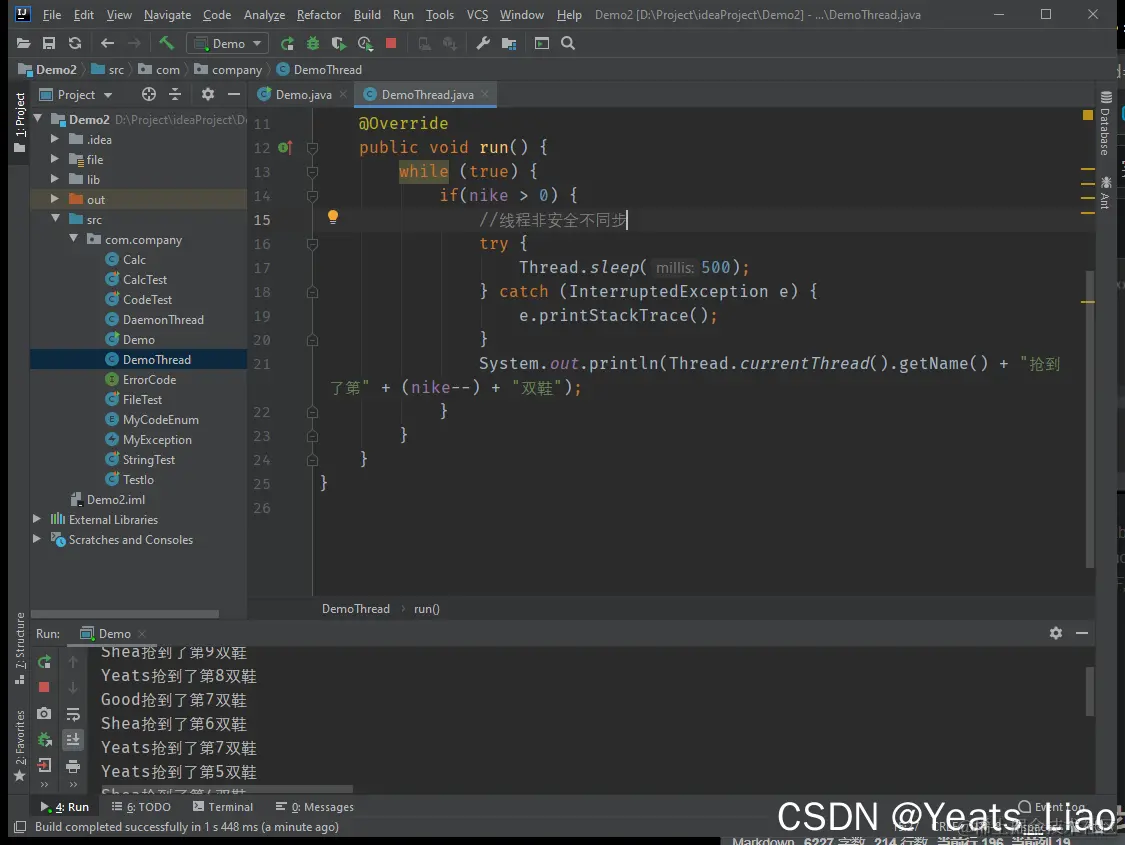
Task: Fold the try block at line 16
Action: (x=312, y=244)
